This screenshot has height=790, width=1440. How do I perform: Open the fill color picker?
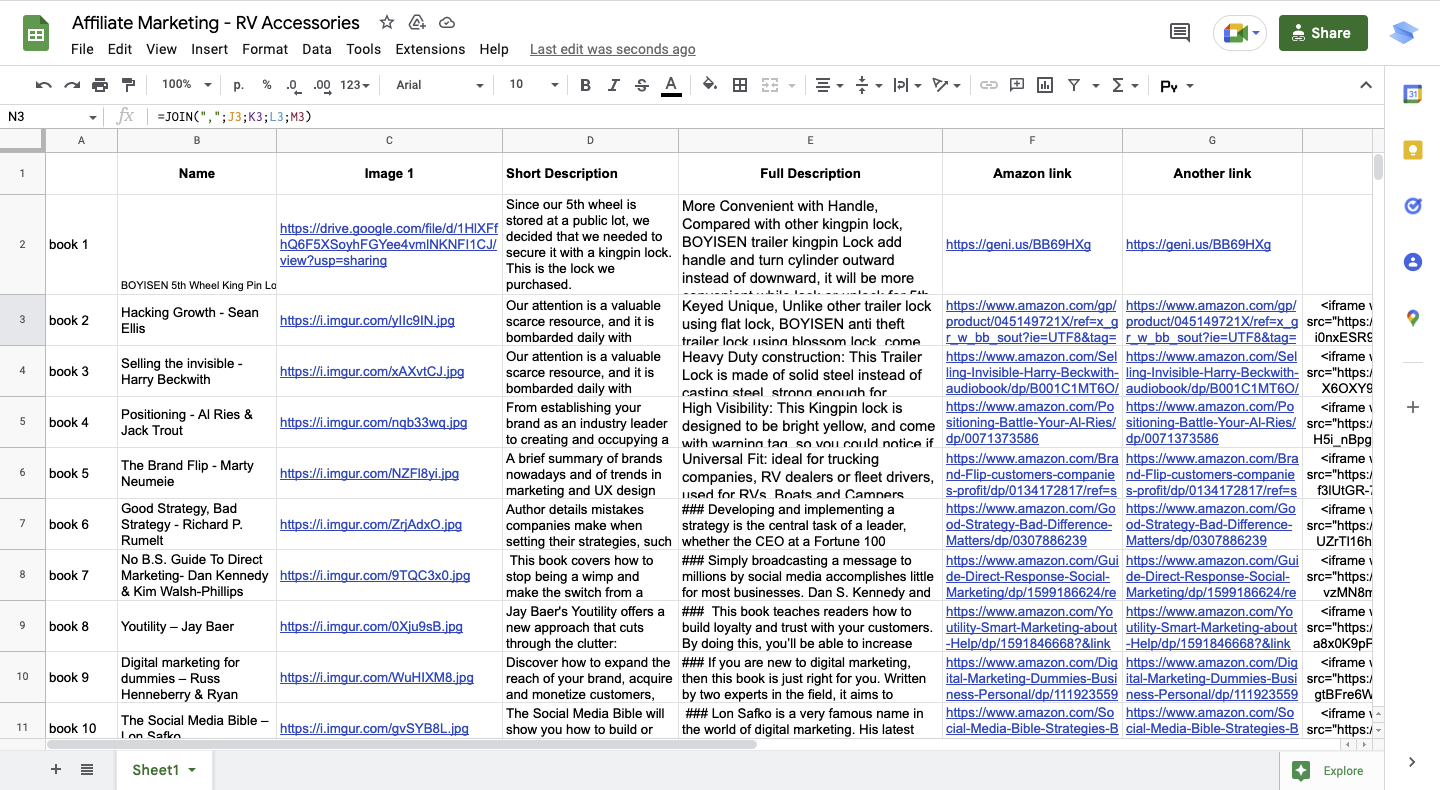tap(710, 85)
